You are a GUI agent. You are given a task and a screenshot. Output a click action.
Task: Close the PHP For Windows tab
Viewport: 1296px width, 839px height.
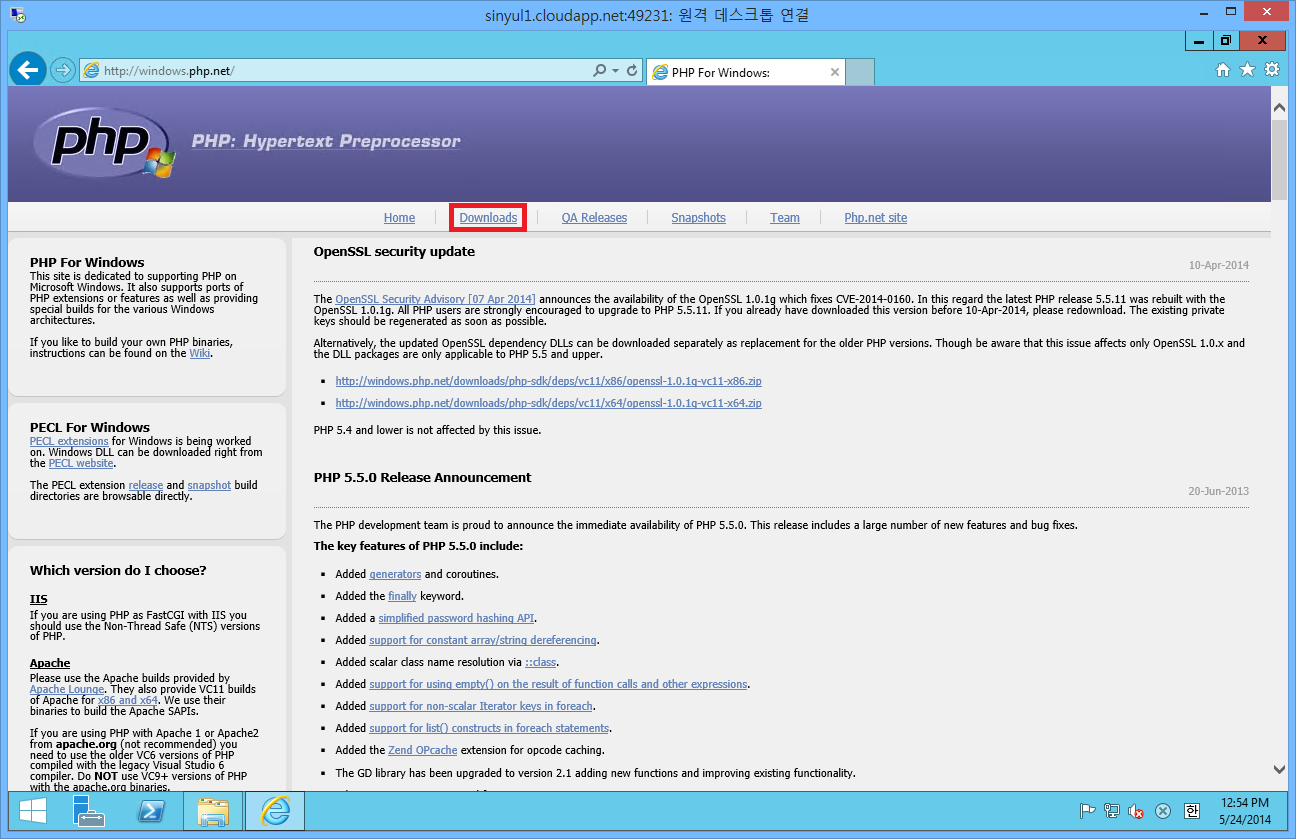[835, 72]
